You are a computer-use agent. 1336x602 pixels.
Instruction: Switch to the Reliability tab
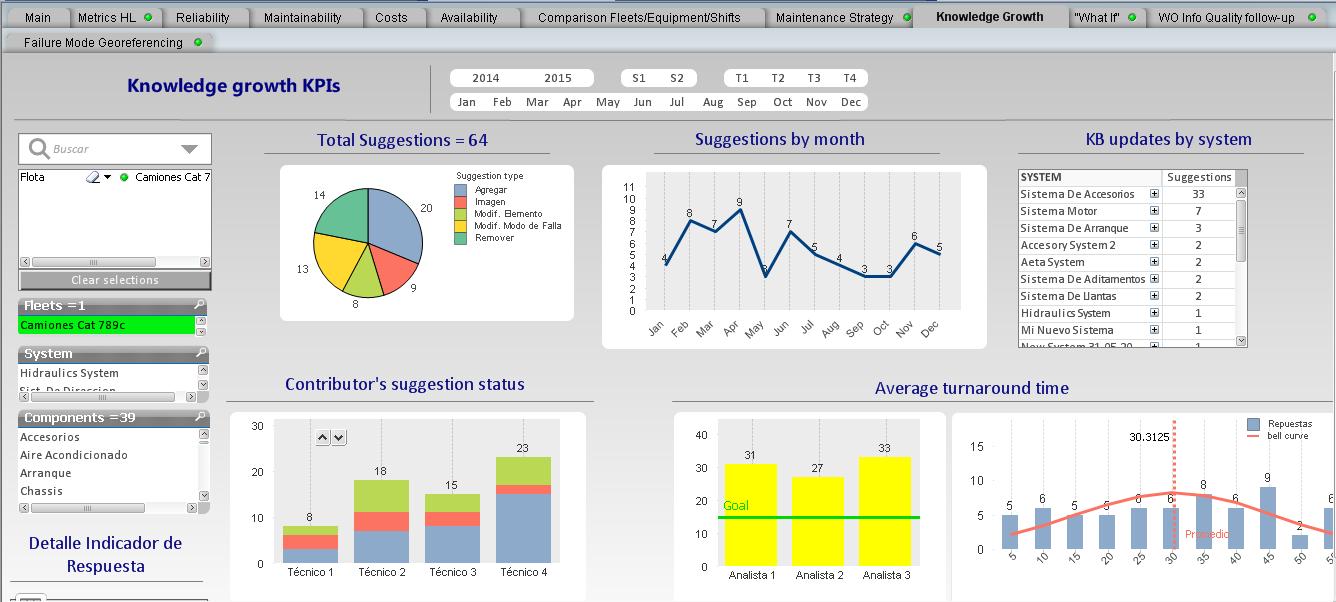[202, 17]
